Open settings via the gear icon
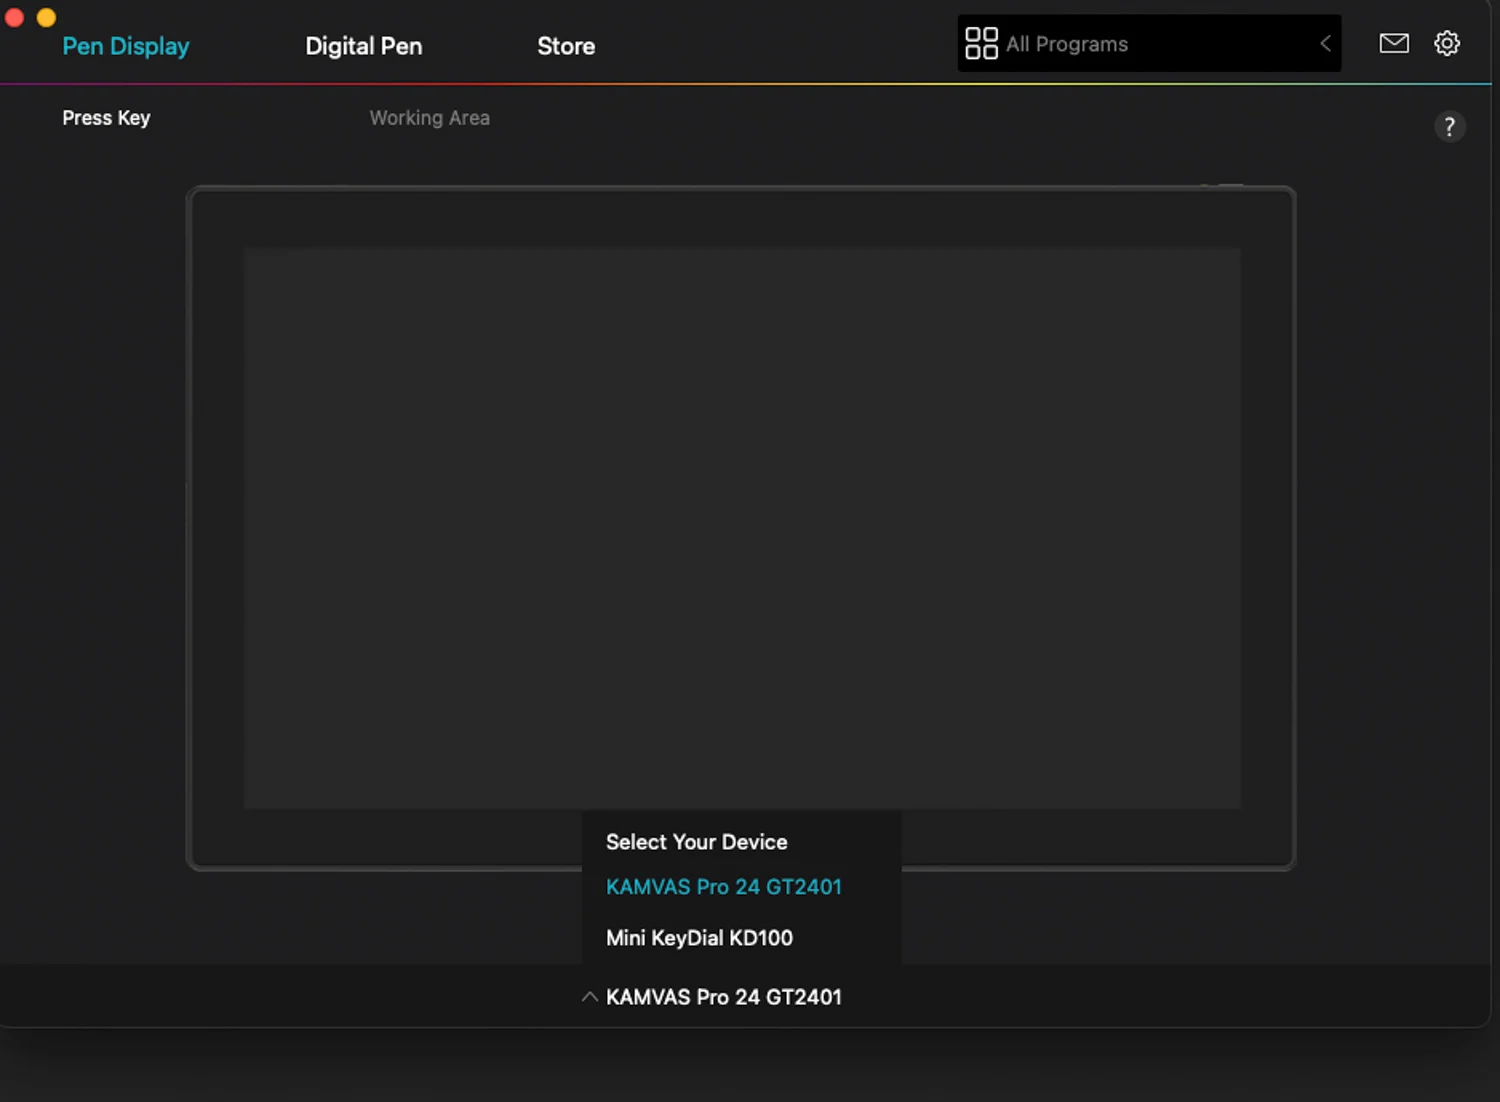 [1447, 43]
